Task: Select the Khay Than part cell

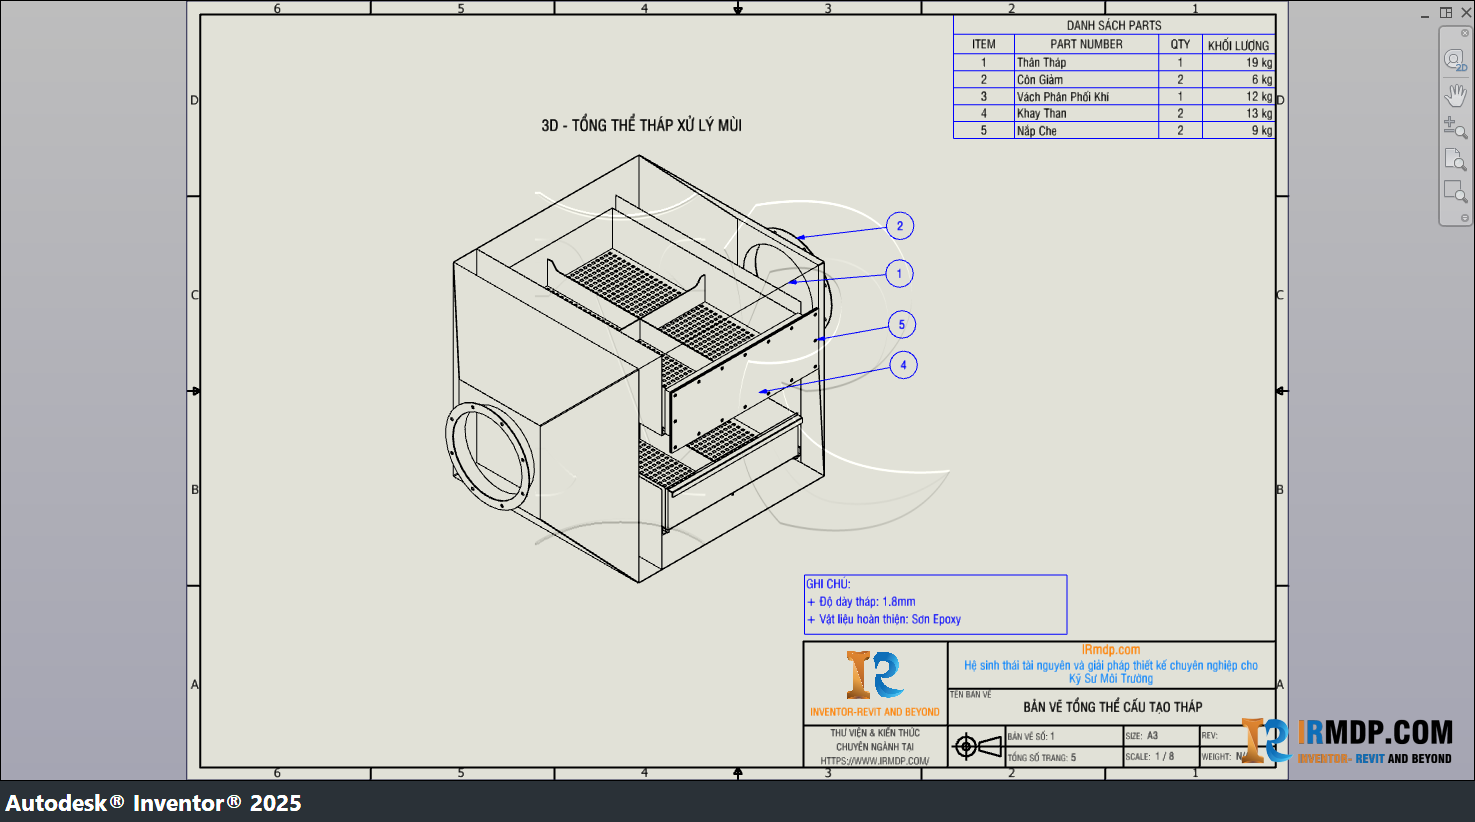Action: [1086, 113]
